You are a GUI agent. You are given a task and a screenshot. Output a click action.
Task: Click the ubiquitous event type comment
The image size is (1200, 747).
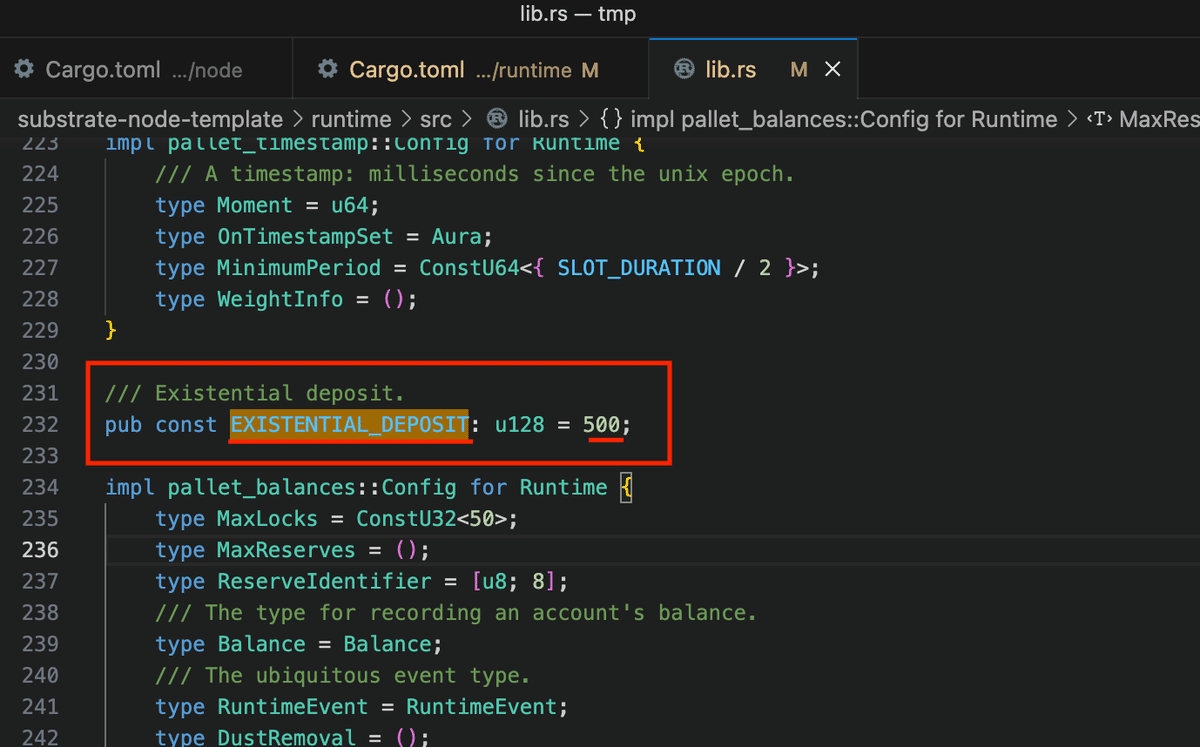click(343, 675)
